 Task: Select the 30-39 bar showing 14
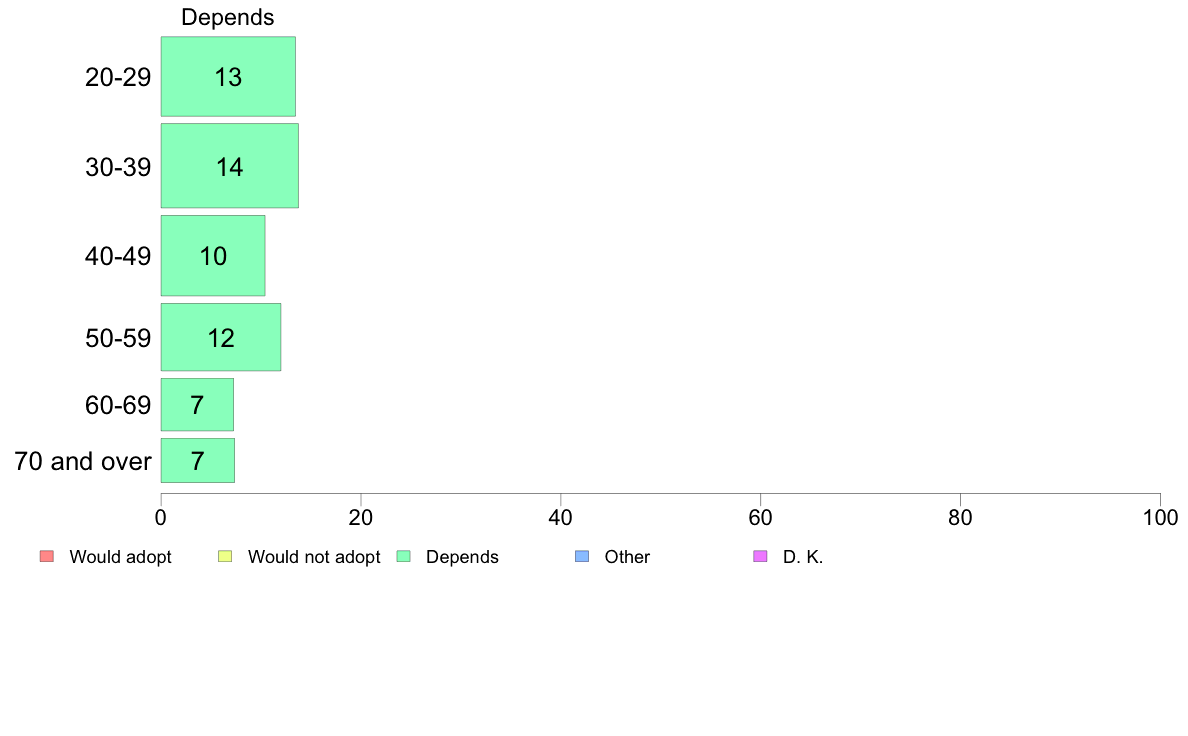coord(230,166)
